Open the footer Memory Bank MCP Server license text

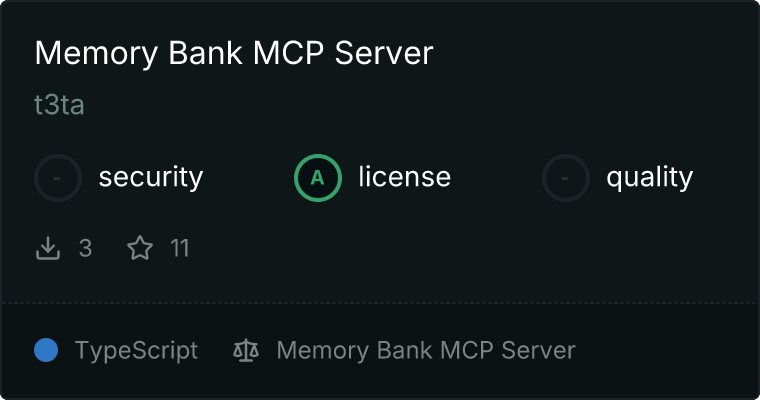(x=426, y=350)
